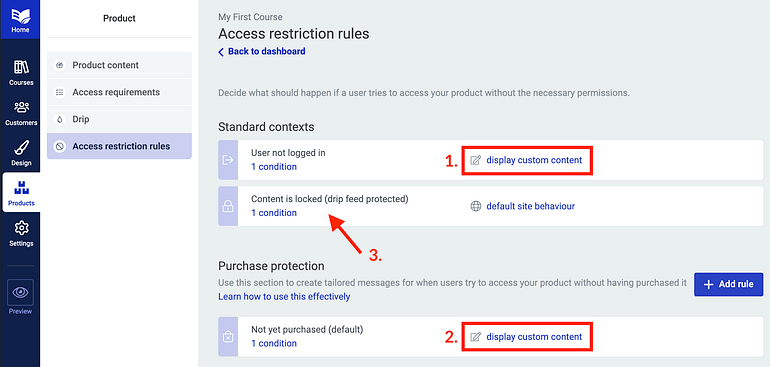Open the Settings gear icon
The image size is (770, 367).
point(21,228)
